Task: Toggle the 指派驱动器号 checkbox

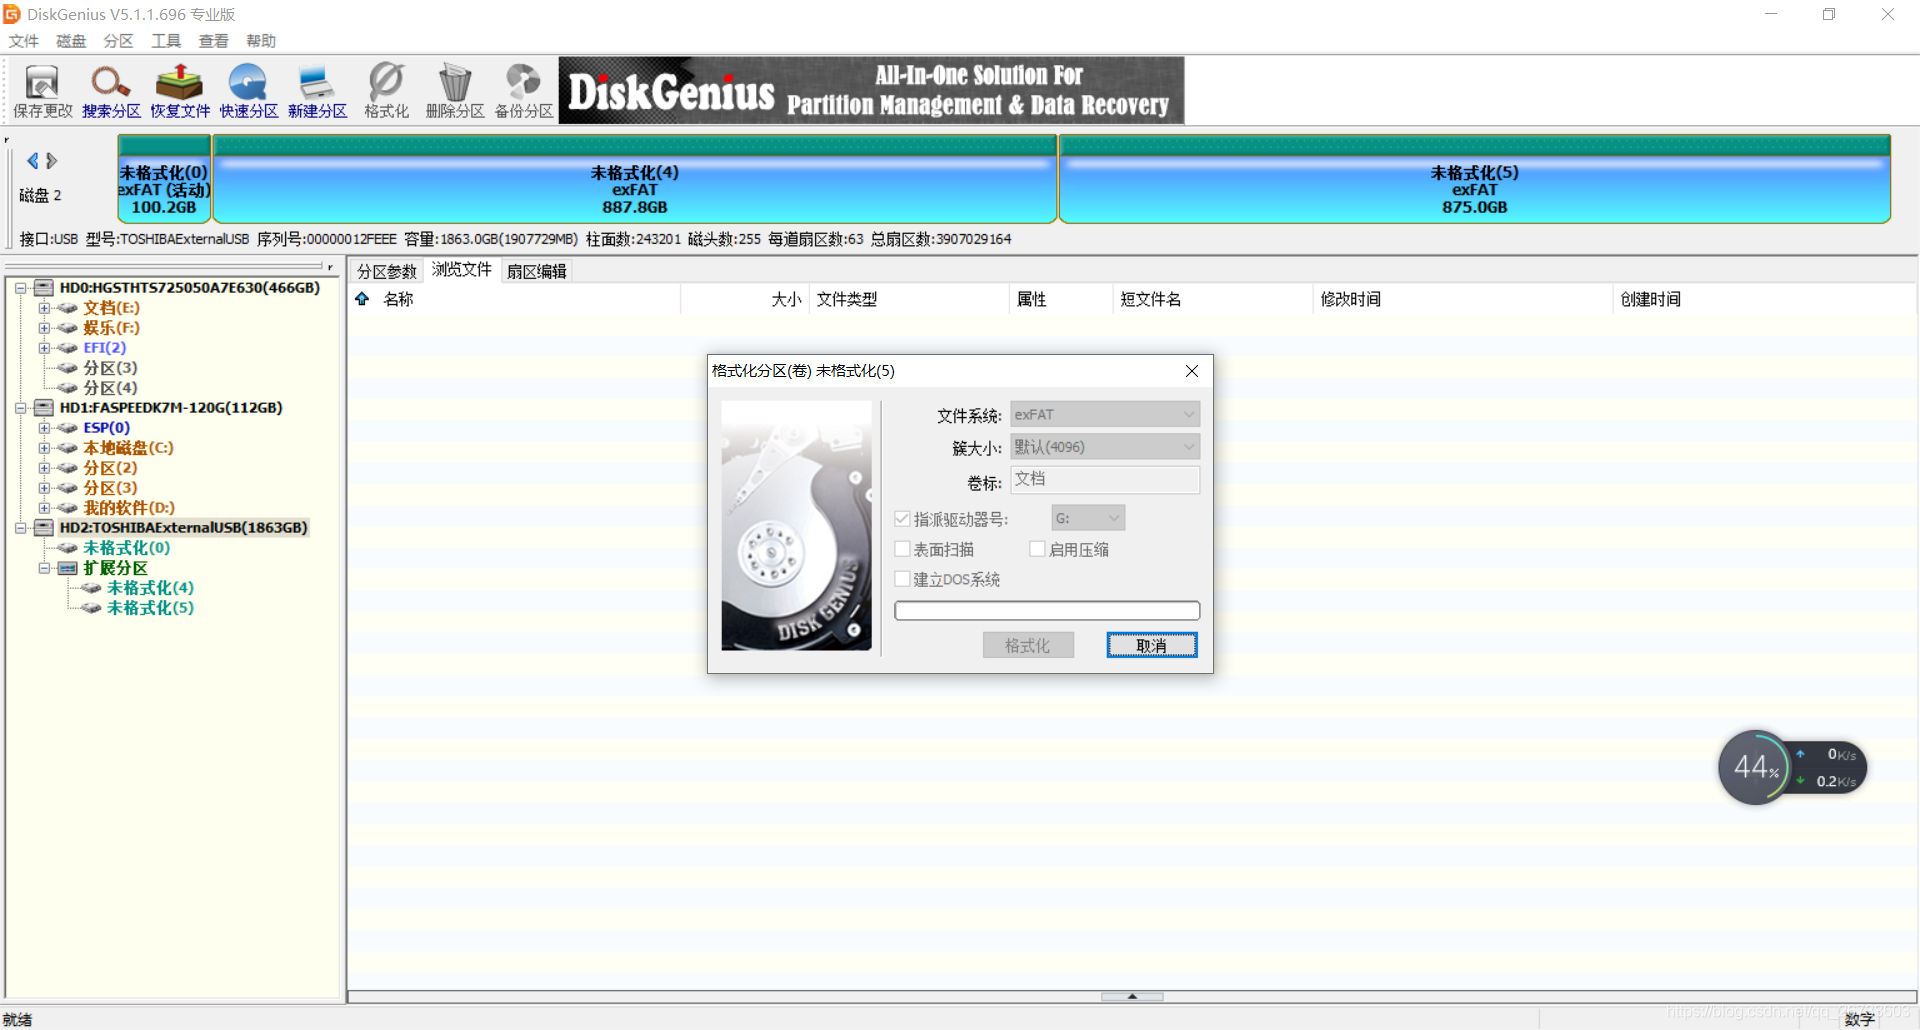Action: [x=902, y=519]
